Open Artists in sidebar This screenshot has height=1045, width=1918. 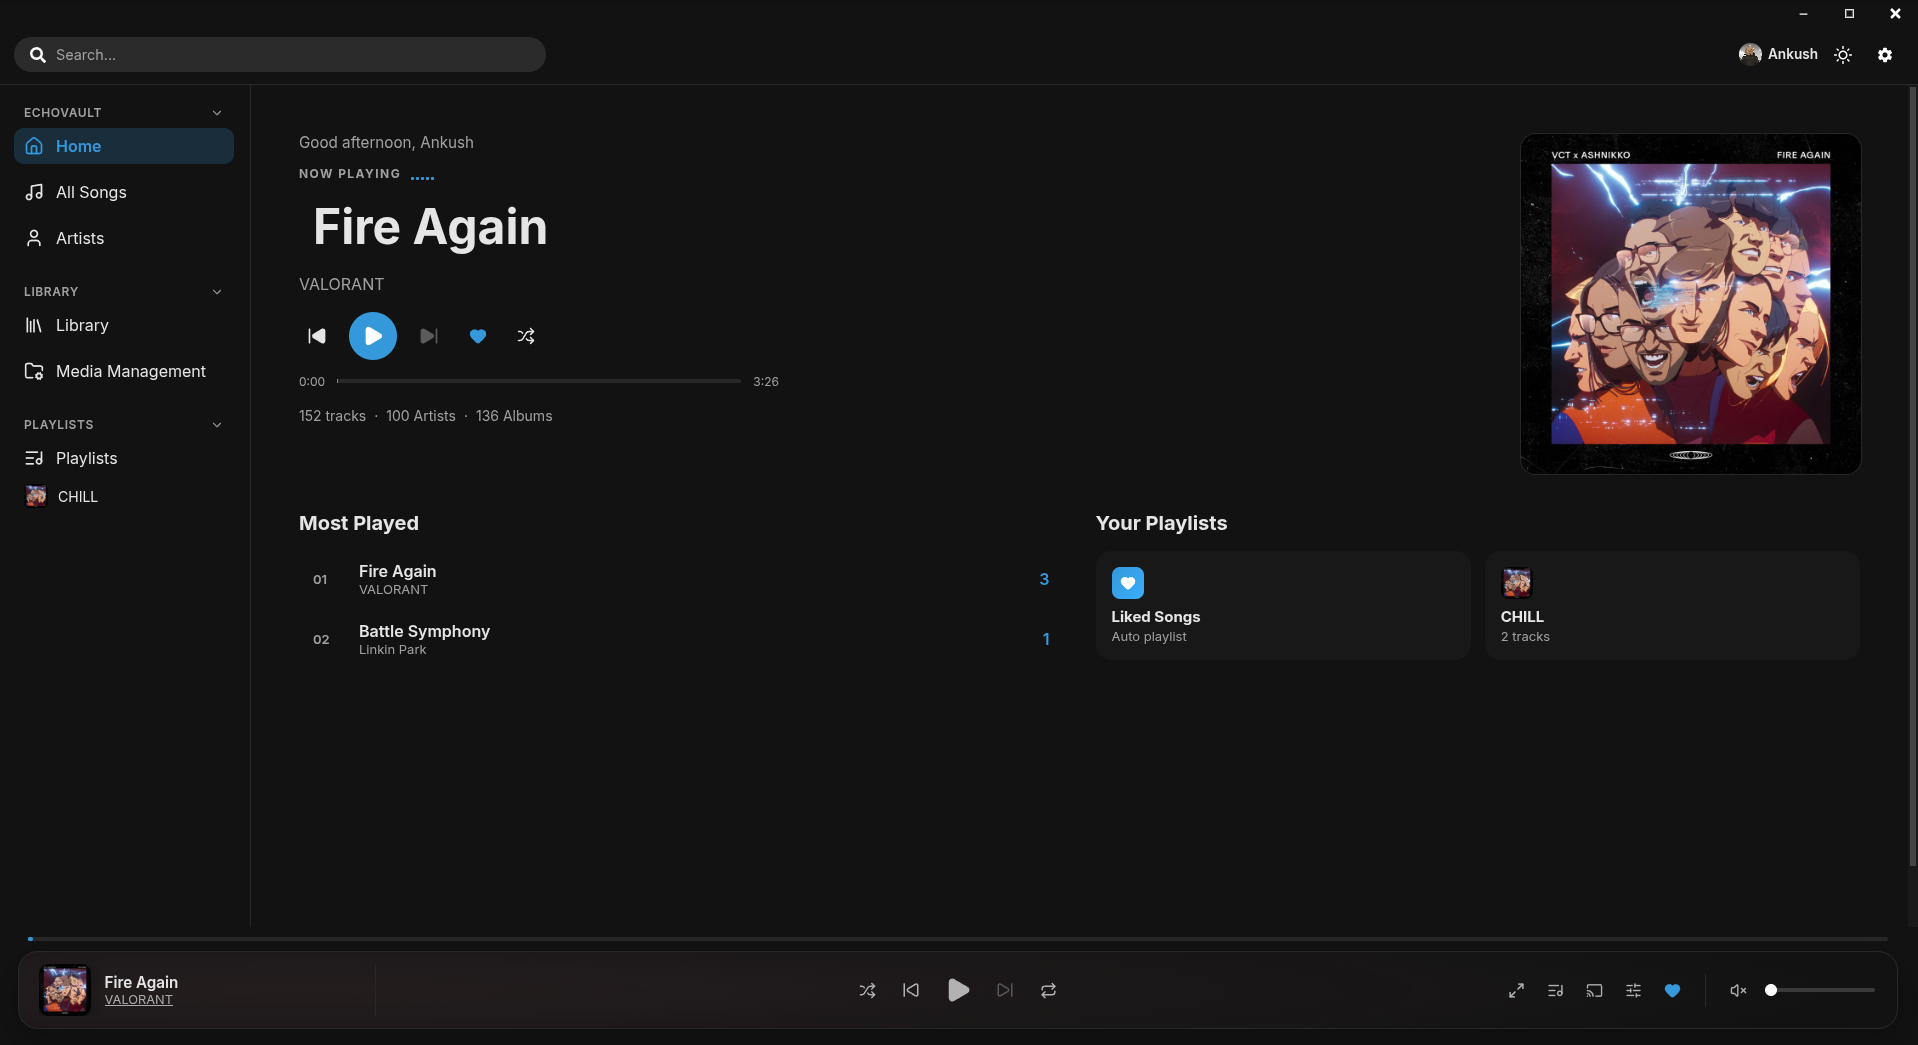click(124, 238)
